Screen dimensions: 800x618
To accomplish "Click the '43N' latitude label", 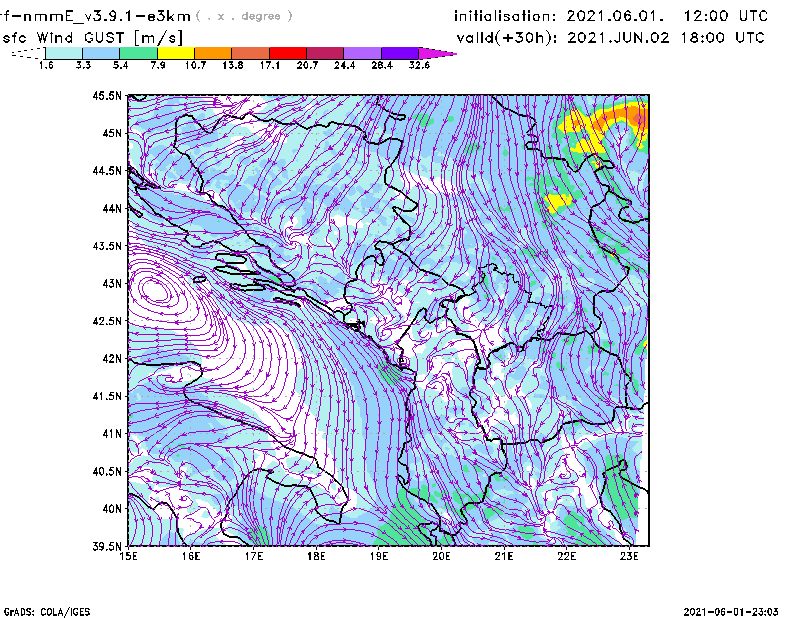I will point(112,283).
